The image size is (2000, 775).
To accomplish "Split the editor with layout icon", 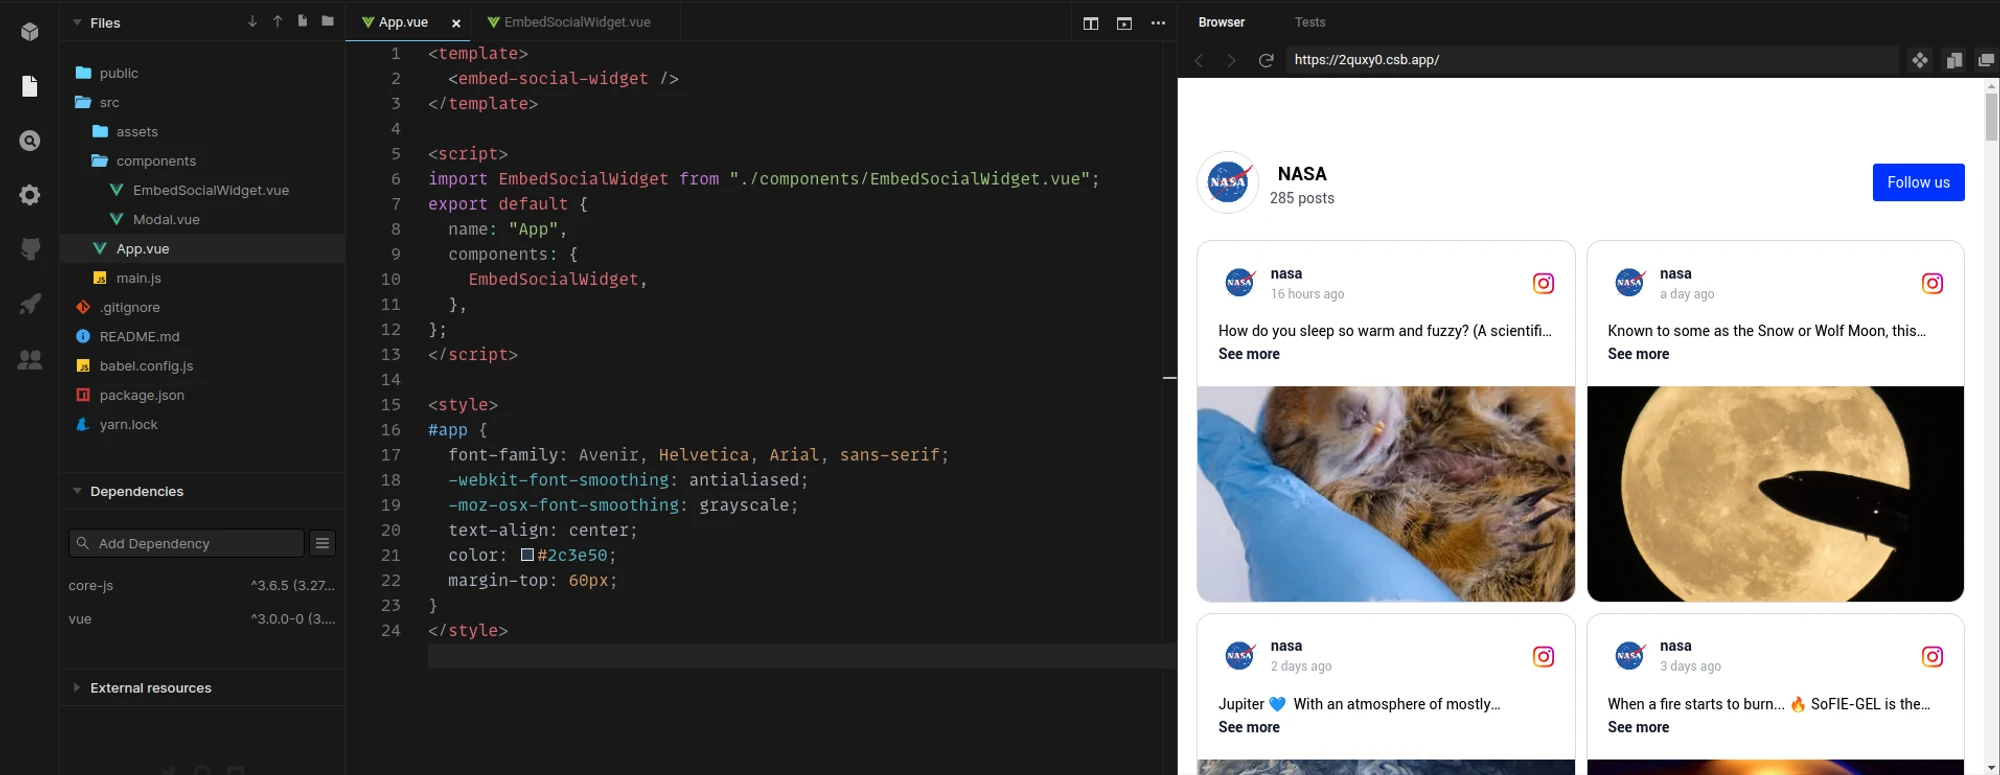I will pos(1091,23).
